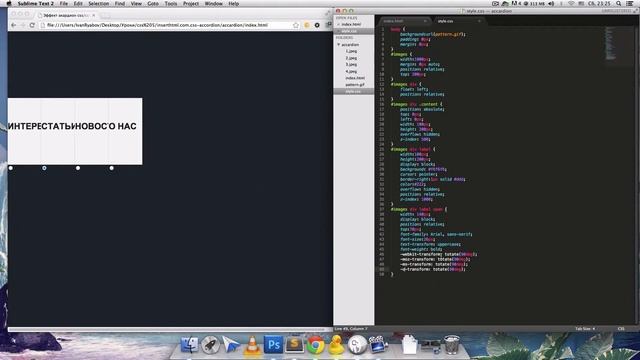Viewport: 640px width, 360px height.
Task: Close the Chrome accordion effect tab
Action: (x=93, y=15)
